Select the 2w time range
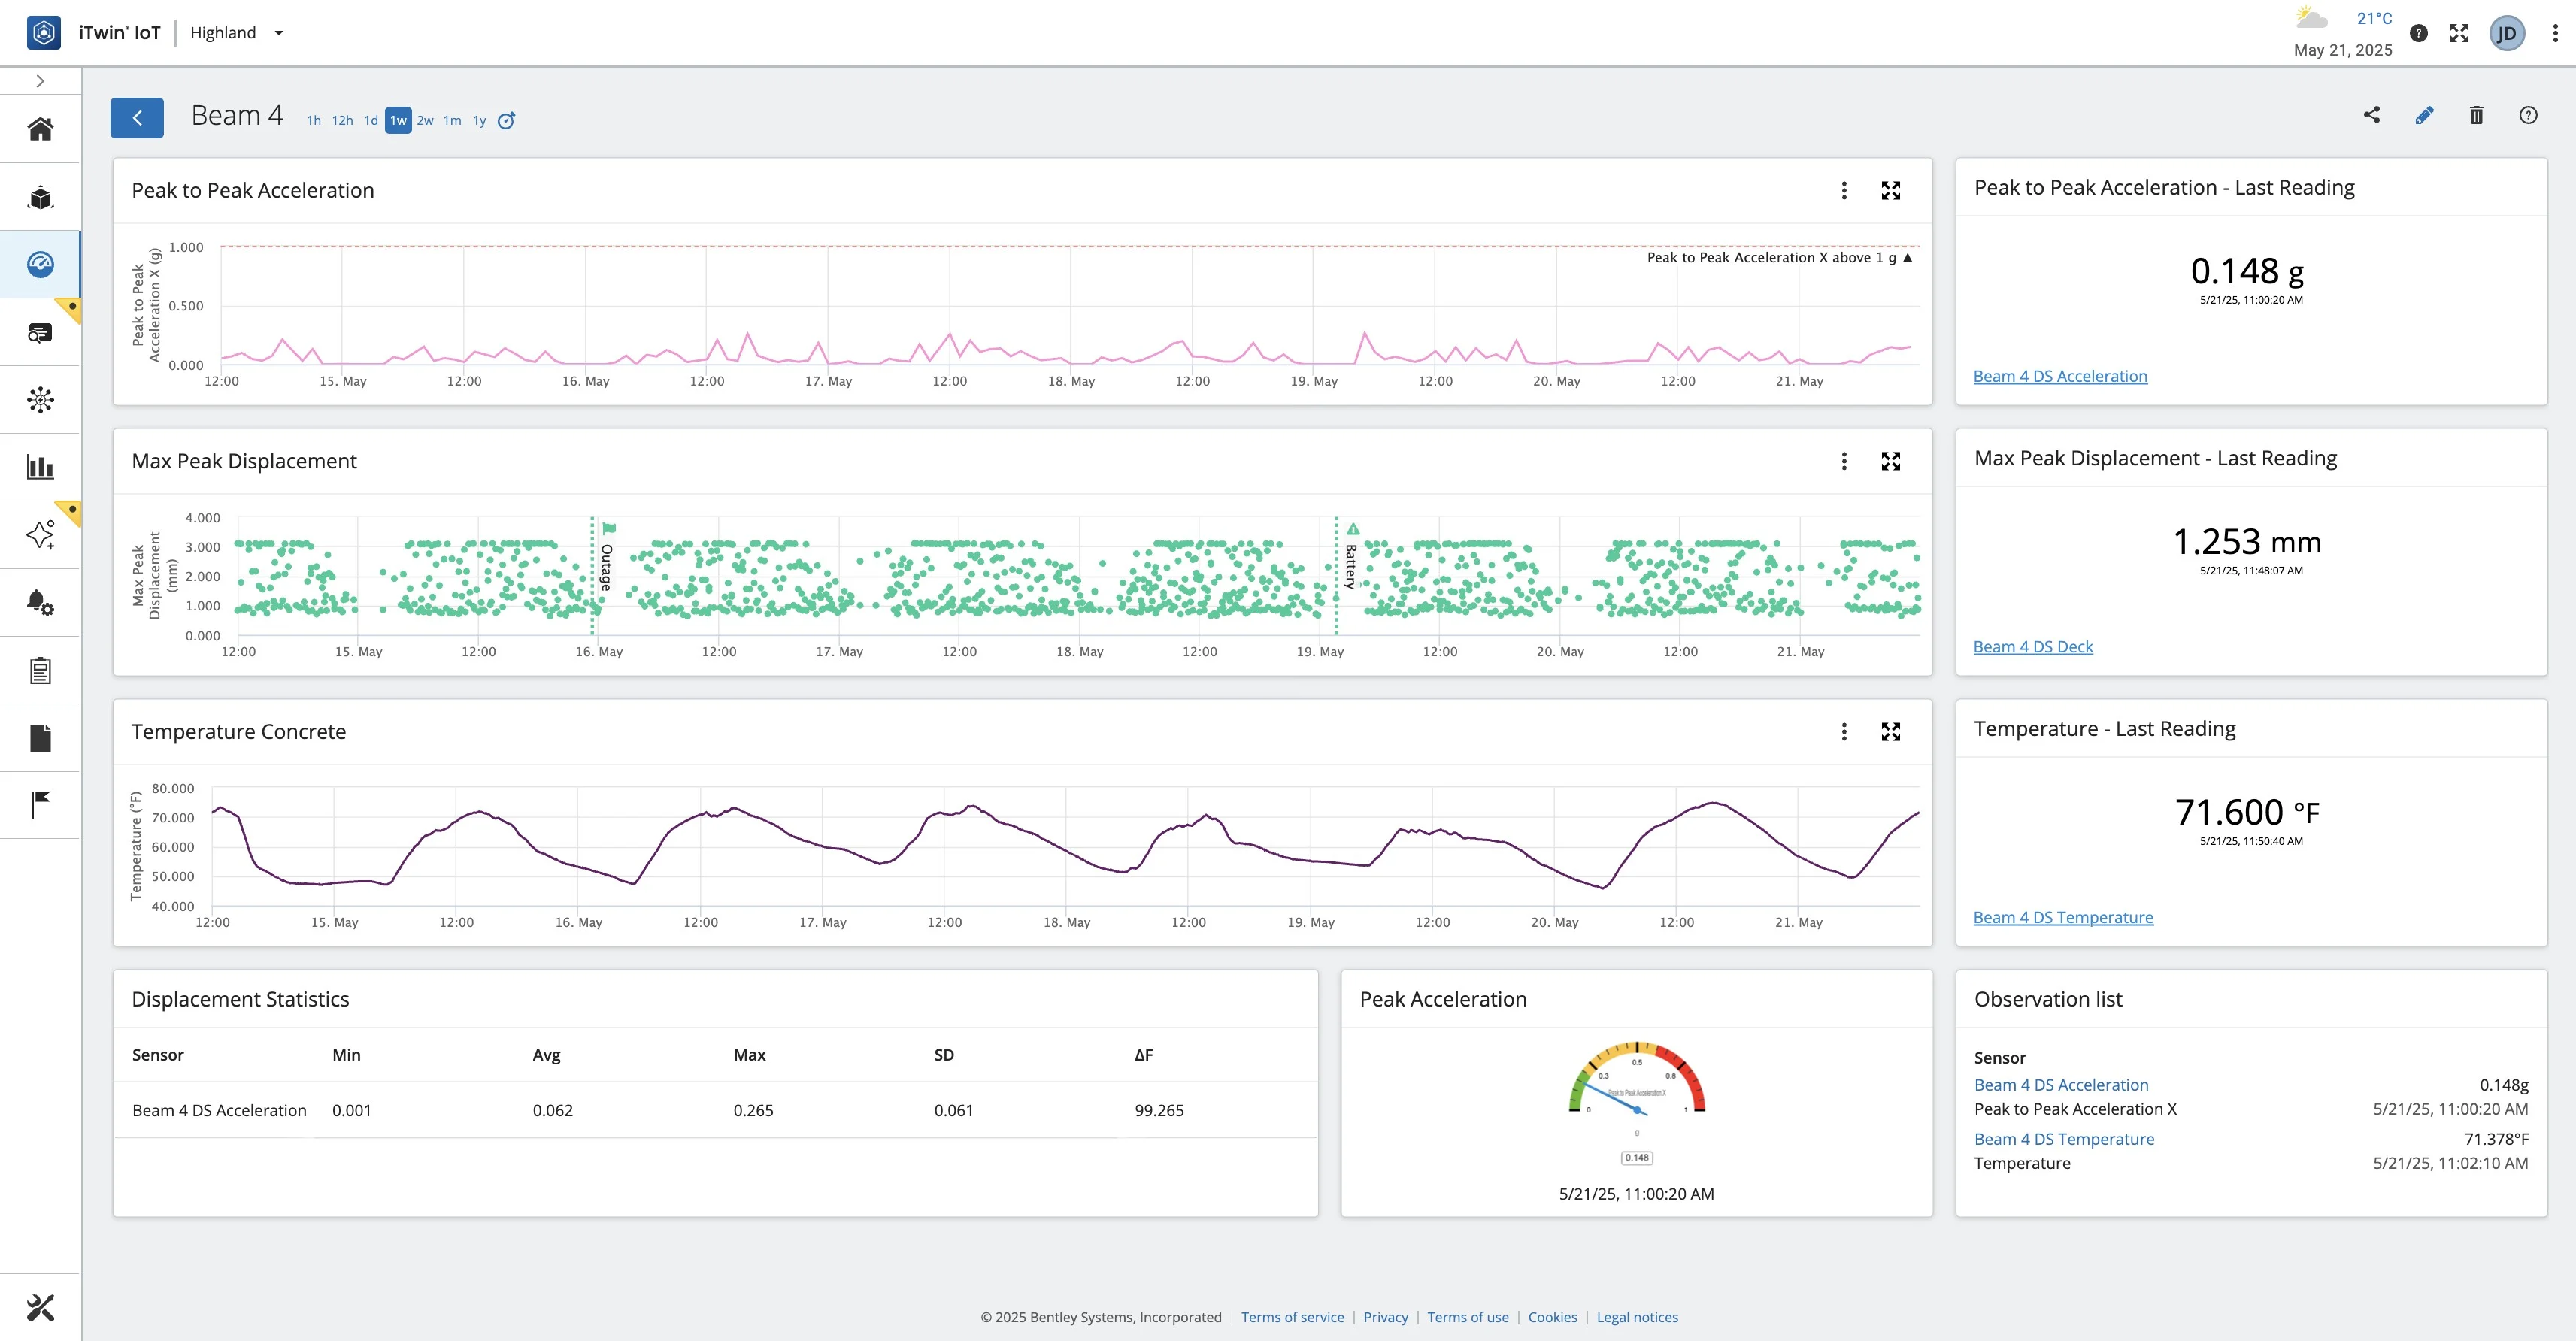 (425, 121)
